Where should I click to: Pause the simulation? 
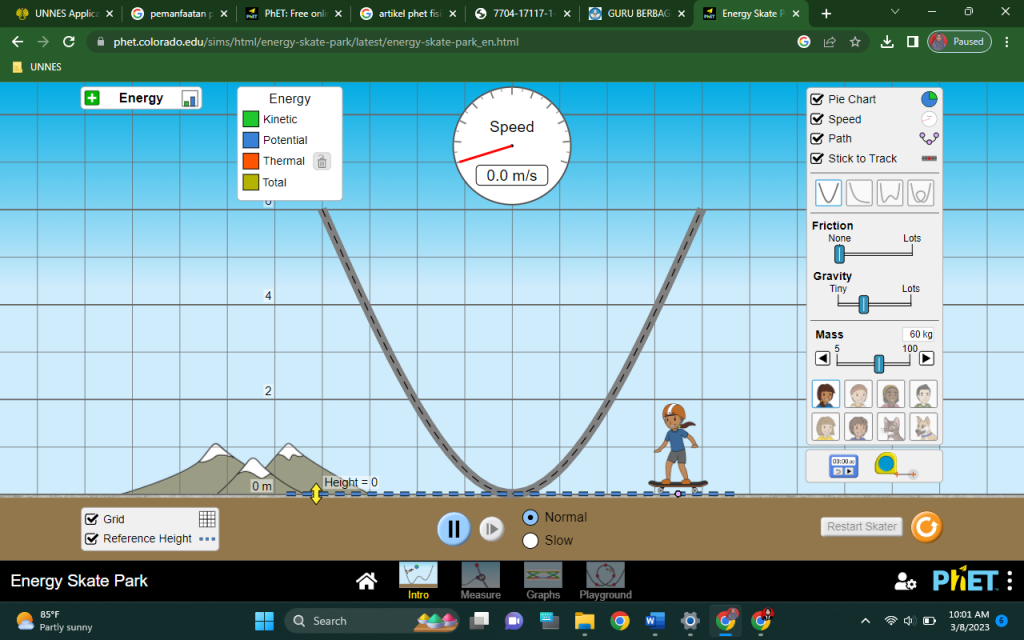(453, 528)
